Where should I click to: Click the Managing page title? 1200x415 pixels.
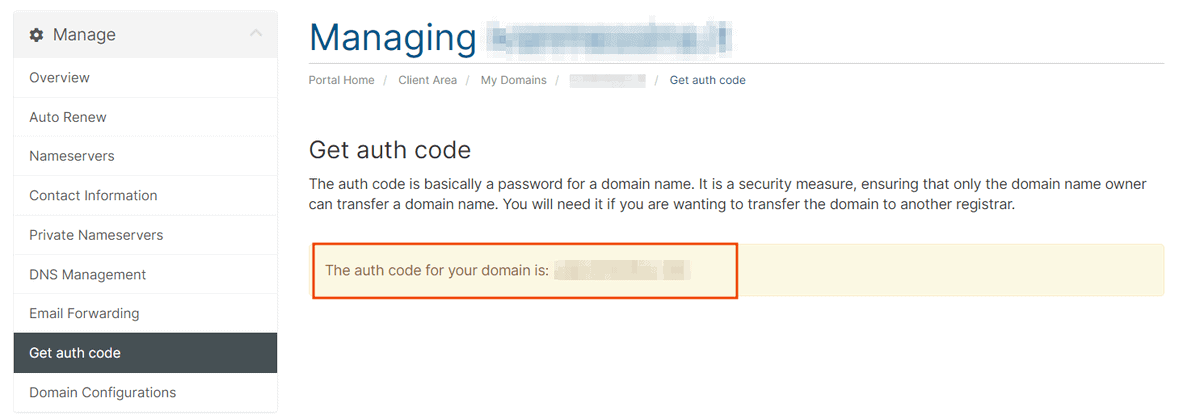pyautogui.click(x=393, y=38)
